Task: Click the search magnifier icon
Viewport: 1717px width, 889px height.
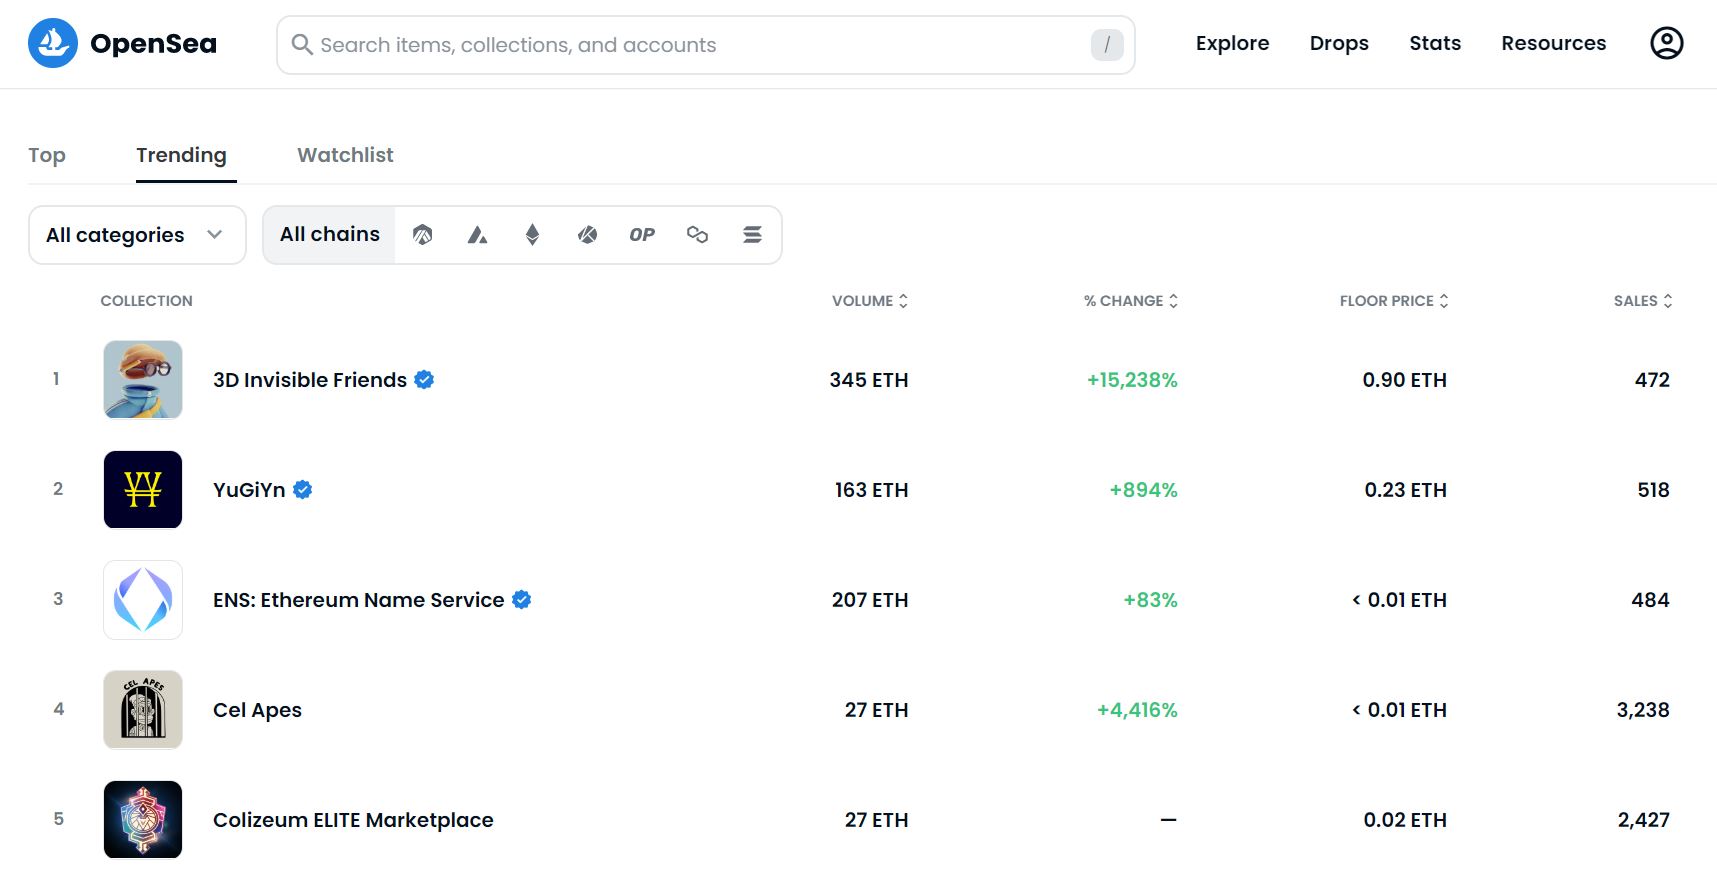Action: click(x=302, y=44)
